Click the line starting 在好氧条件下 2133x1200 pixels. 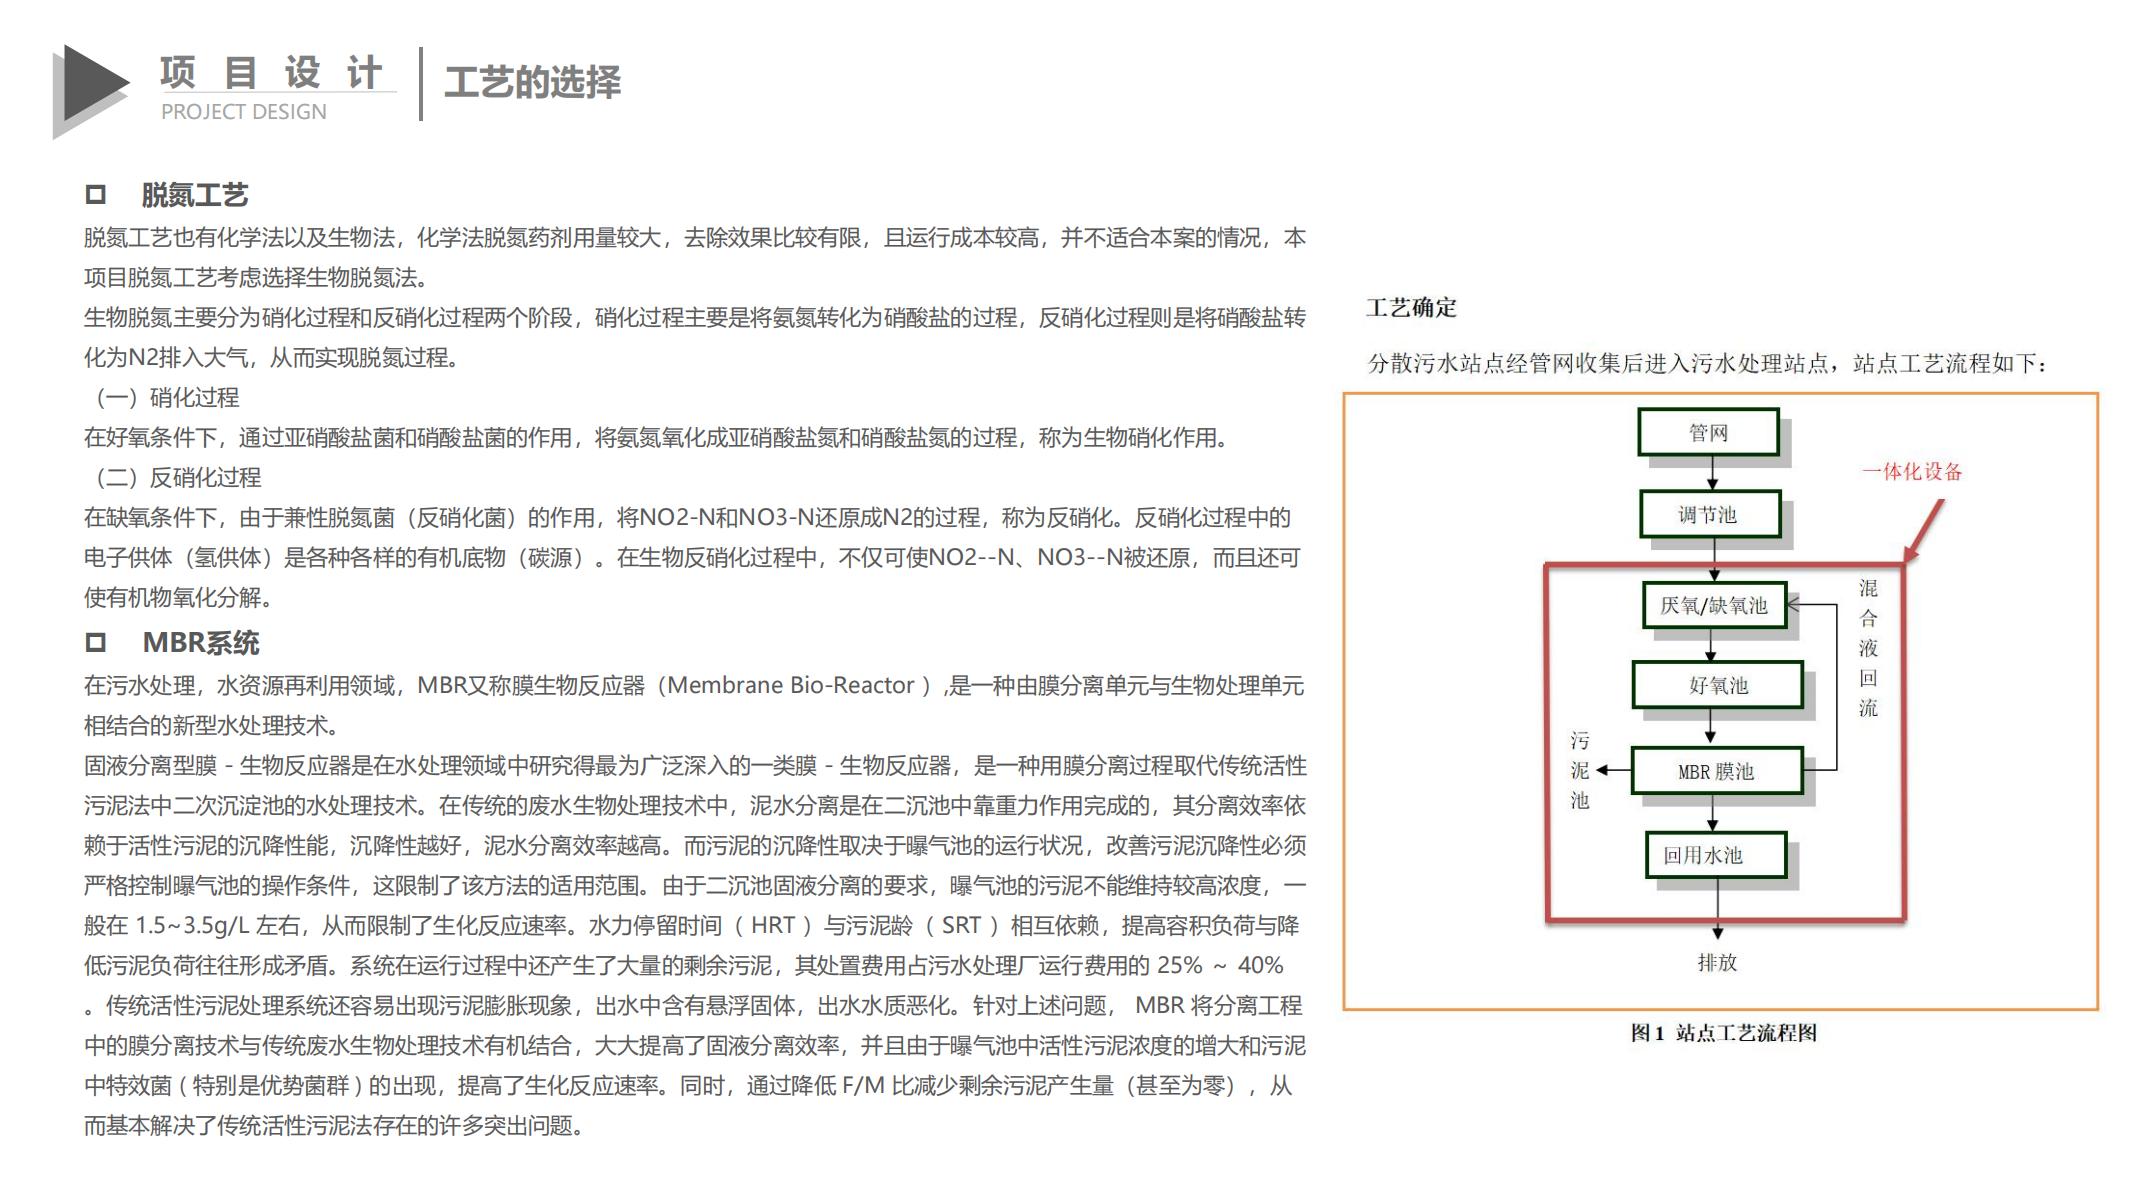click(659, 438)
